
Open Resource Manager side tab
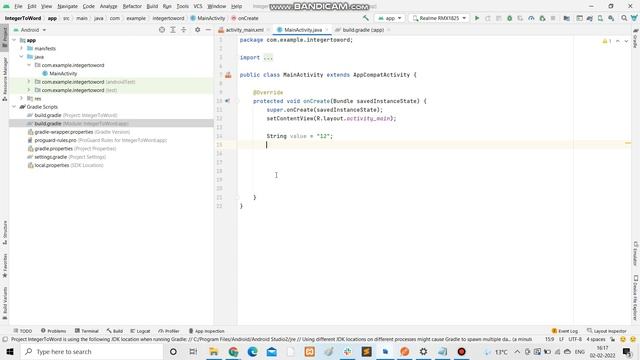tap(4, 79)
